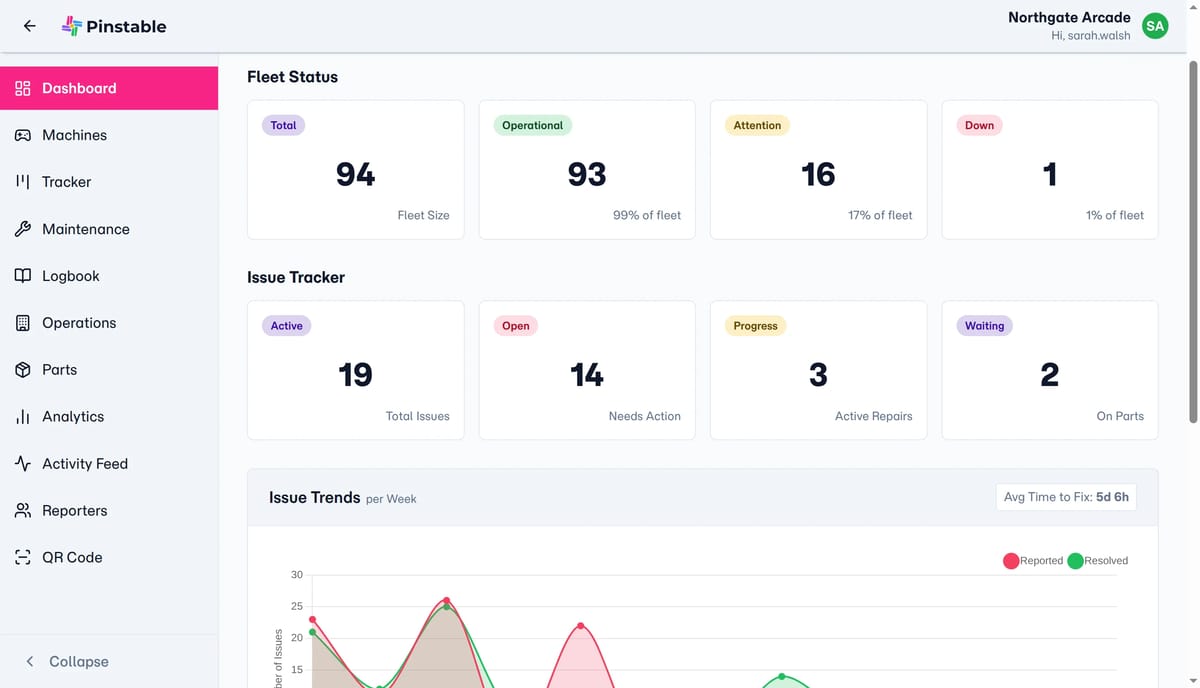
Task: Click the red chart peak near 22
Action: (580, 626)
